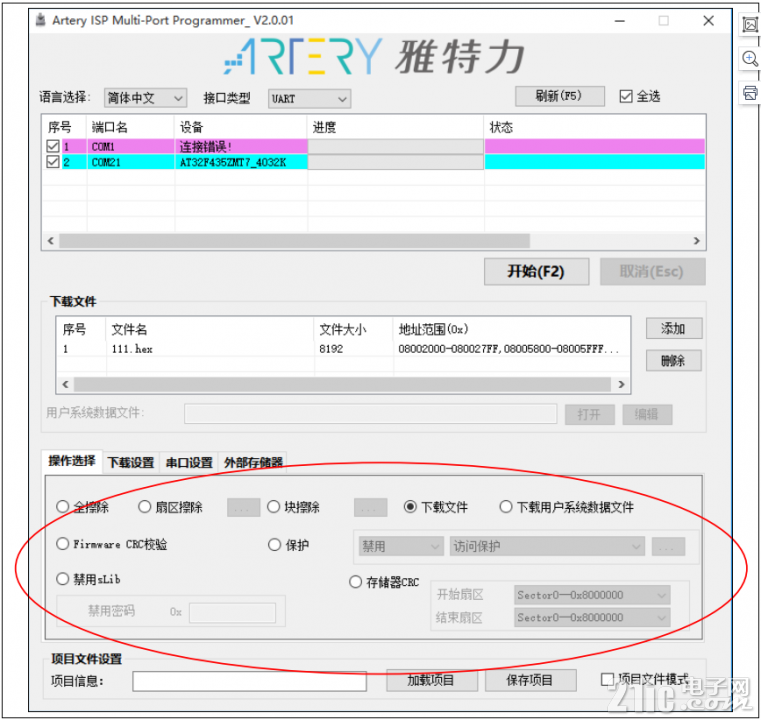Click the image view icon in the right sidebar
The width and height of the screenshot is (761, 720).
point(750,24)
